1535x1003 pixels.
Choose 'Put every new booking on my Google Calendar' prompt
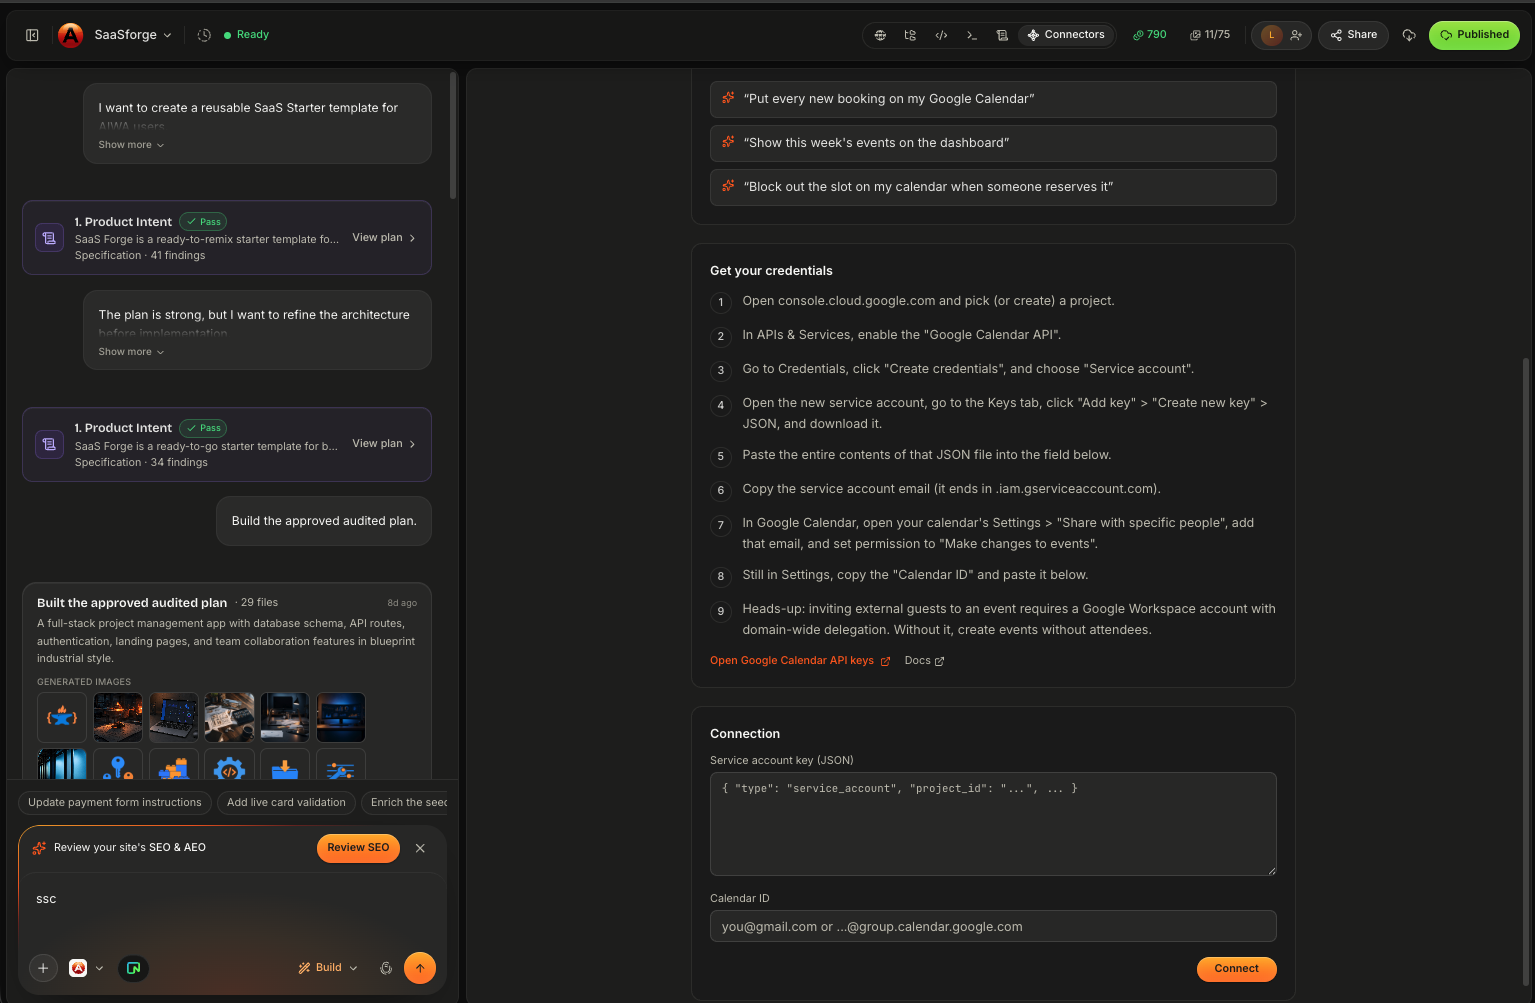pyautogui.click(x=993, y=99)
